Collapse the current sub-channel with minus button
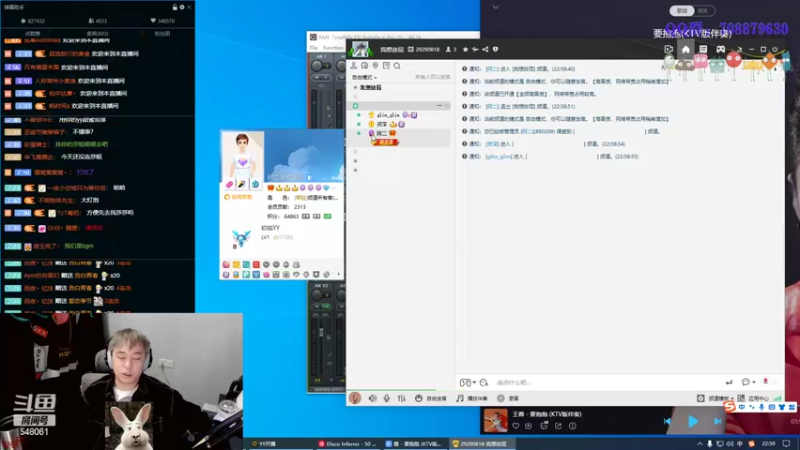Screen dimensions: 800x450 (439, 106)
